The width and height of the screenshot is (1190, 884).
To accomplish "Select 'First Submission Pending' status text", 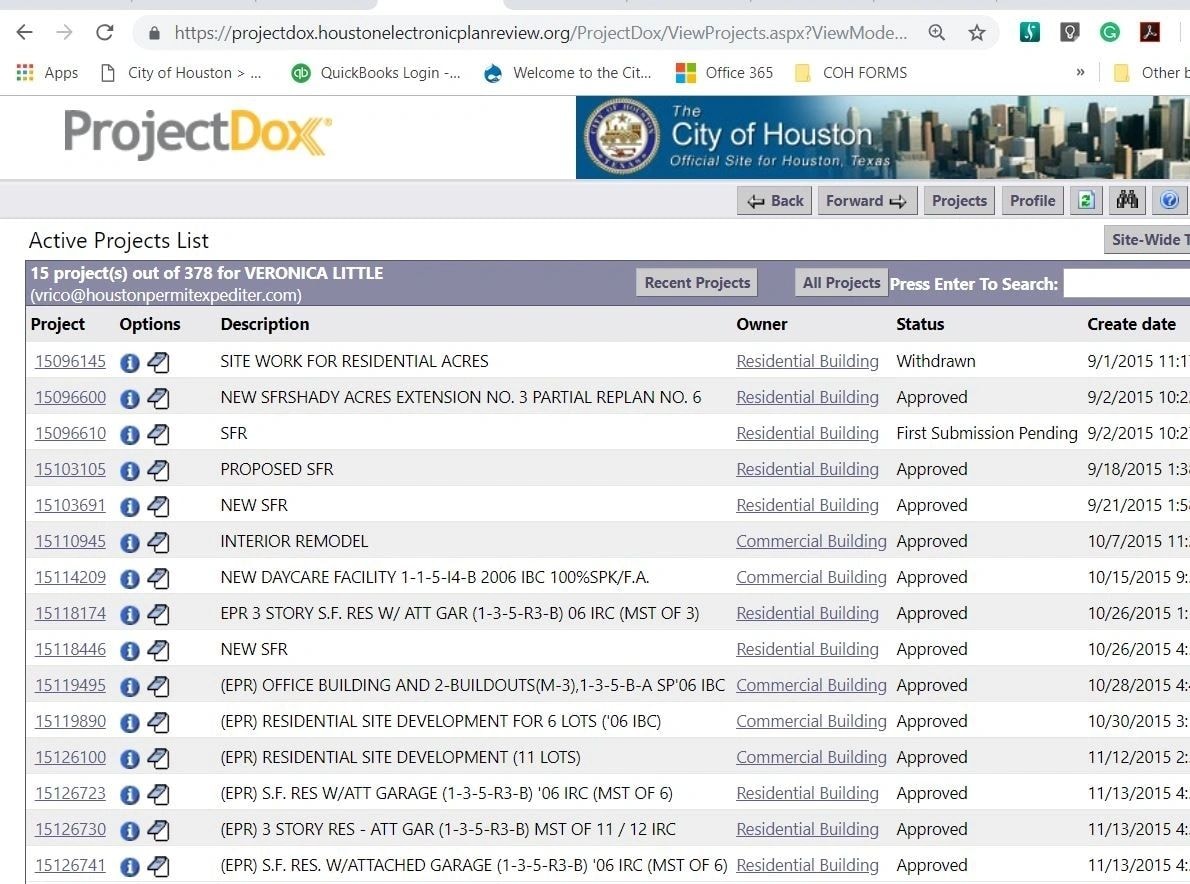I will point(987,433).
